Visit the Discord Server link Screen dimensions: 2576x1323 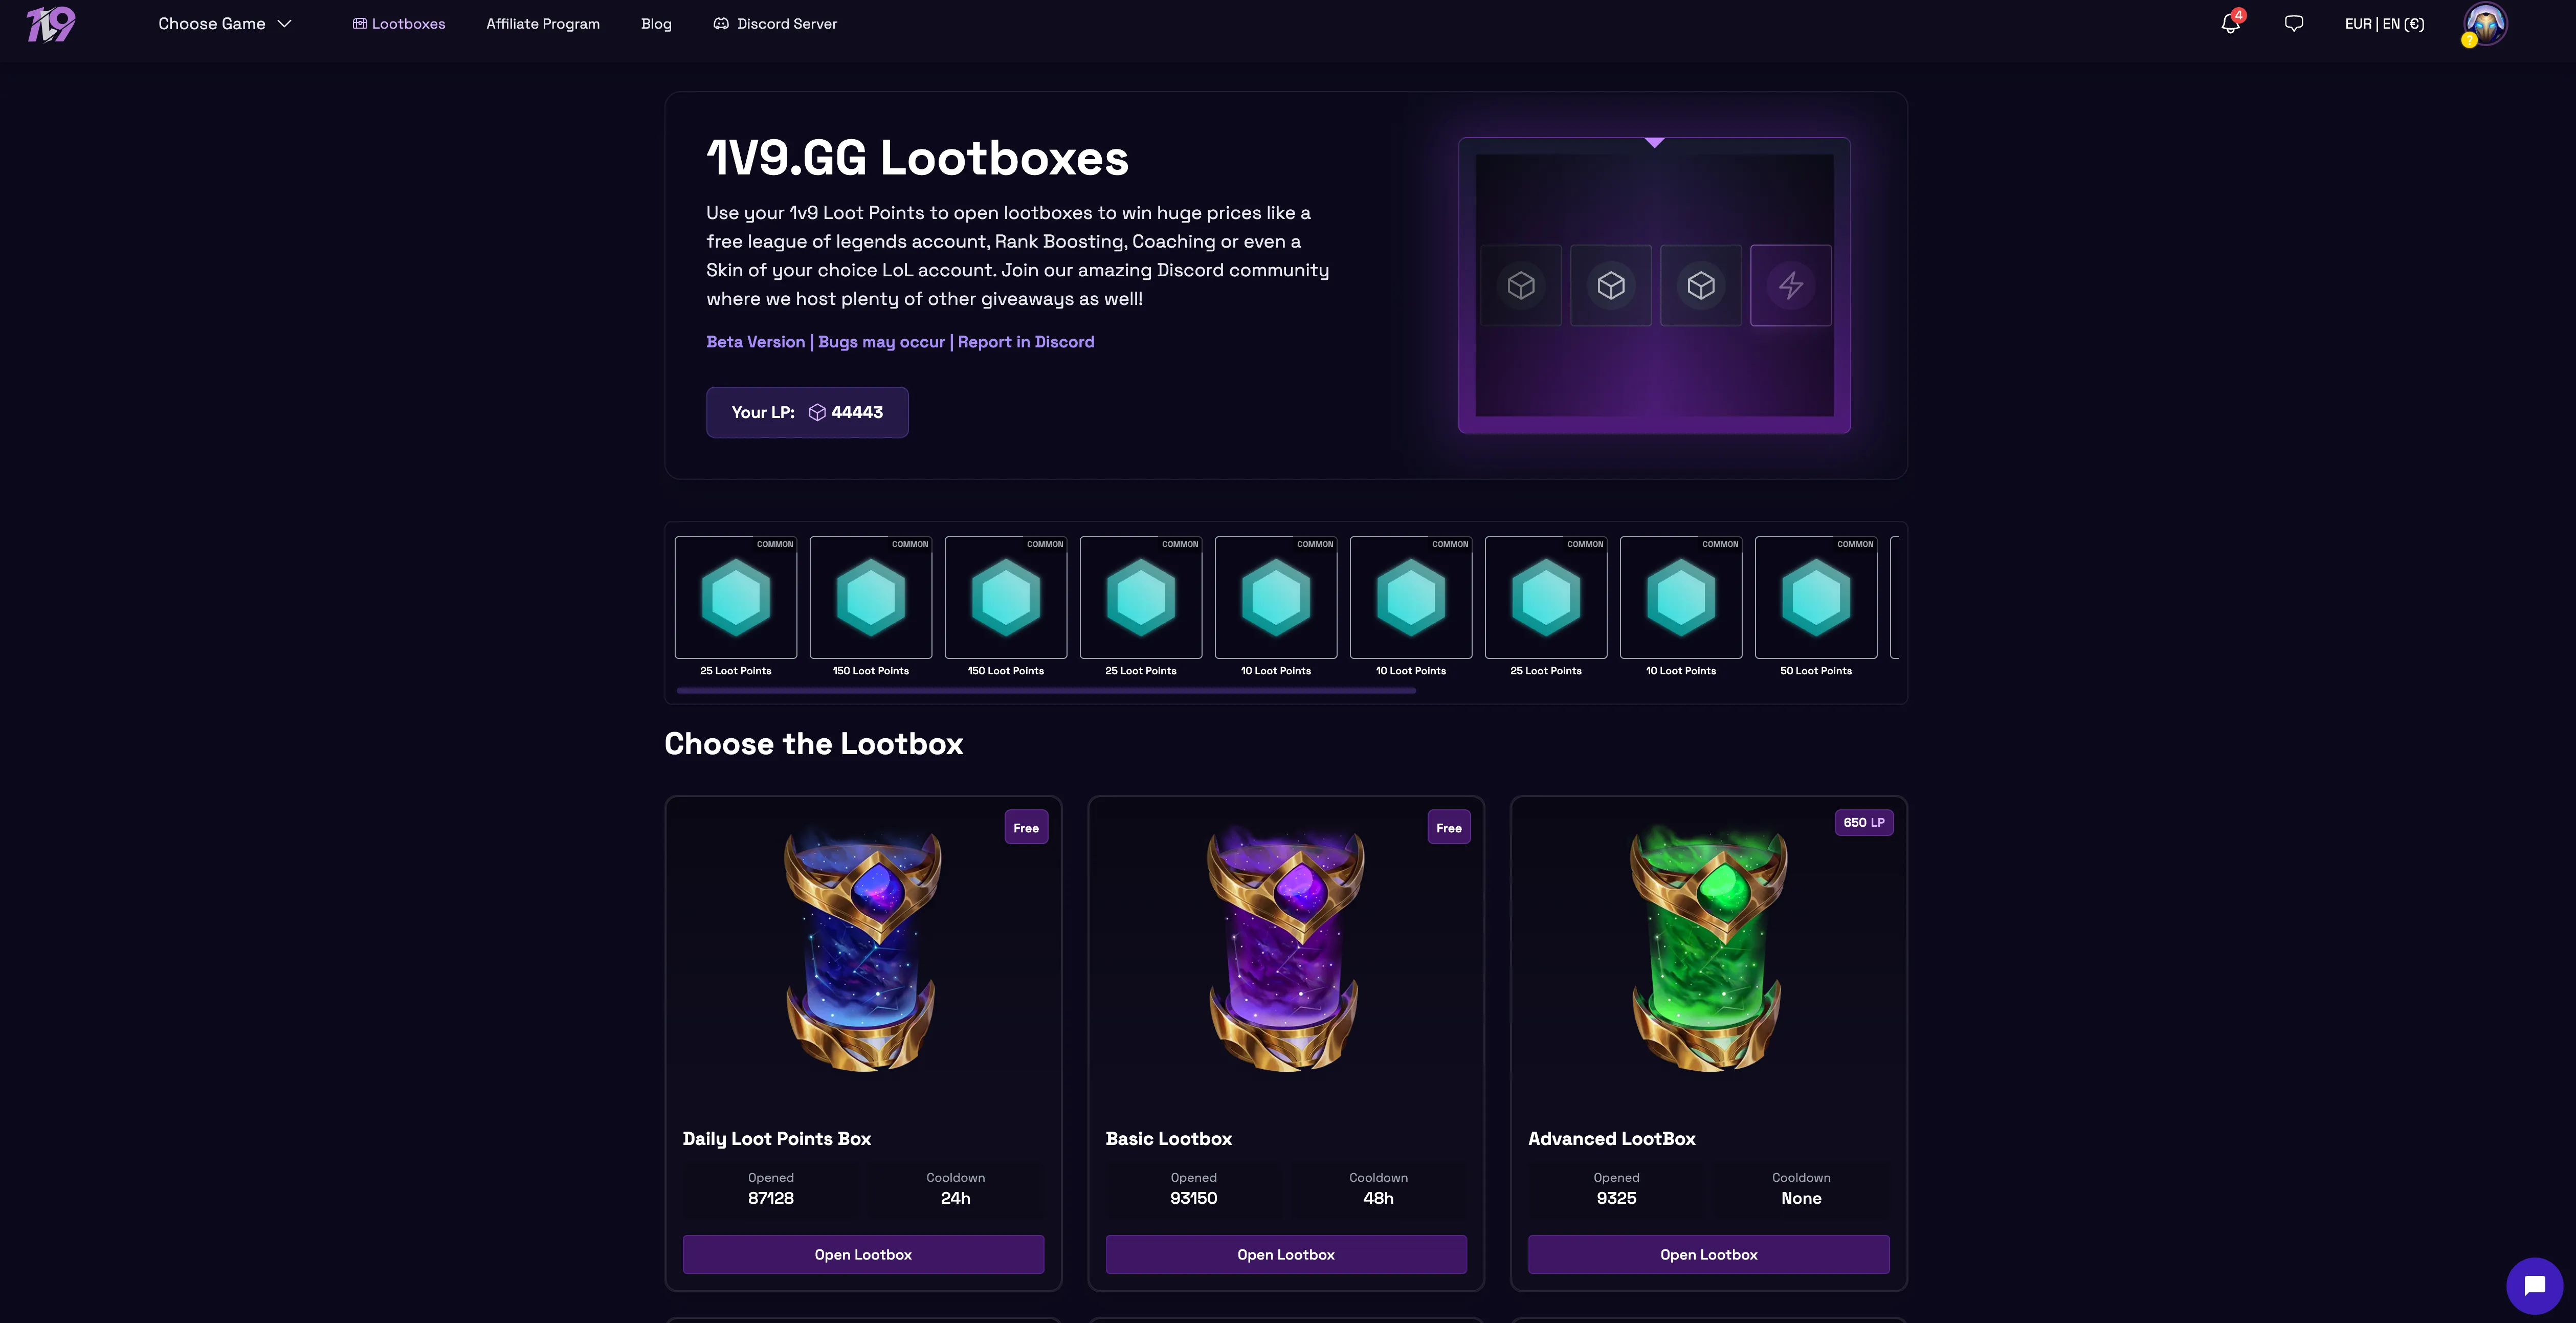[x=775, y=24]
